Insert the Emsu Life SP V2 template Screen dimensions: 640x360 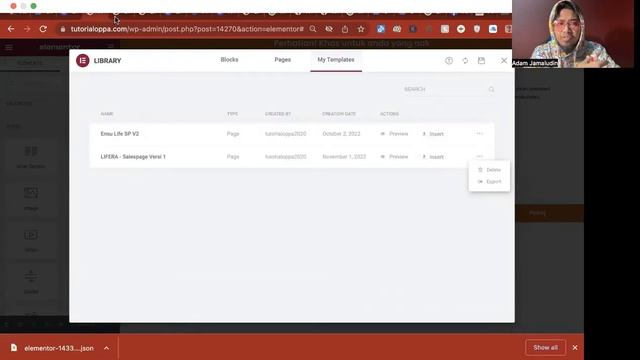tap(433, 134)
